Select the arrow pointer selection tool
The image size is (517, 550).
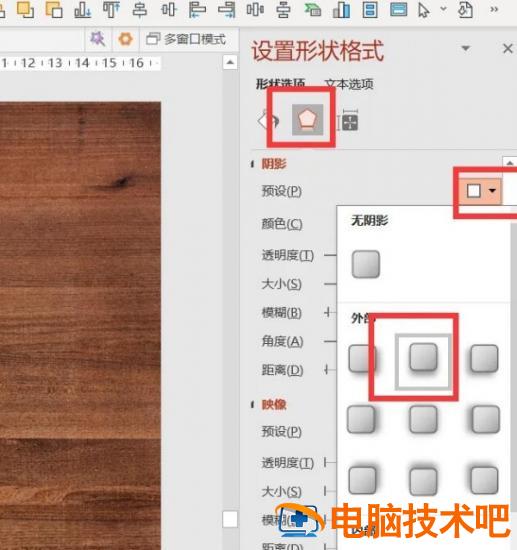tap(424, 9)
